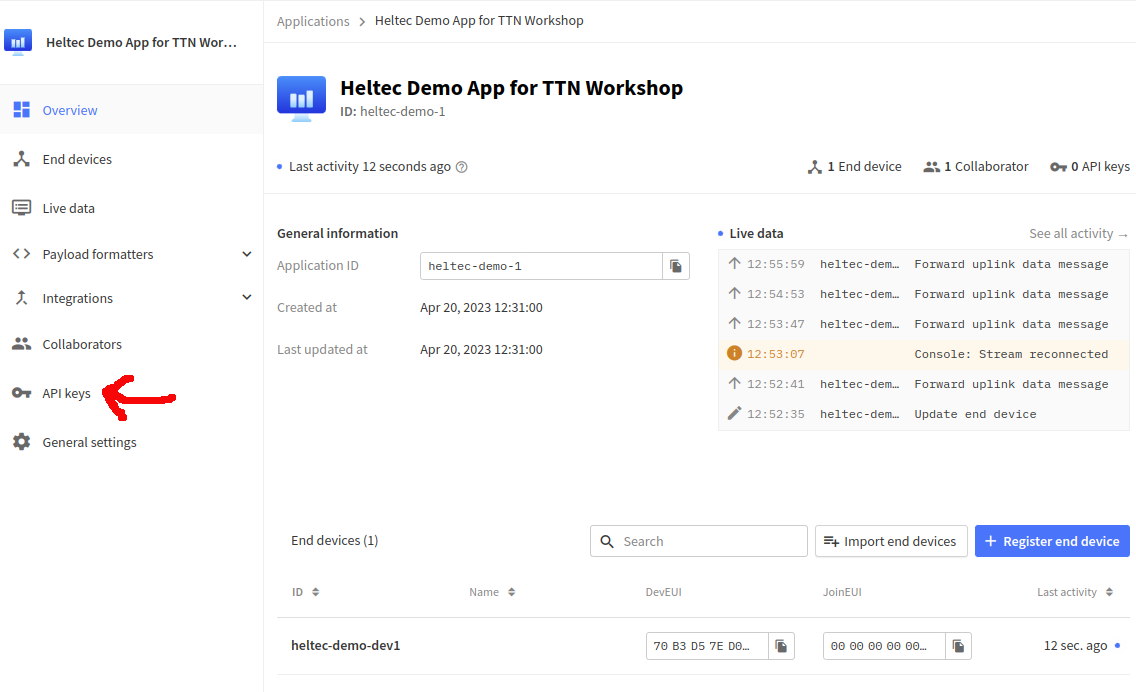Viewport: 1136px width, 692px height.
Task: Expand the Payload formatters submenu chevron
Action: tap(247, 254)
